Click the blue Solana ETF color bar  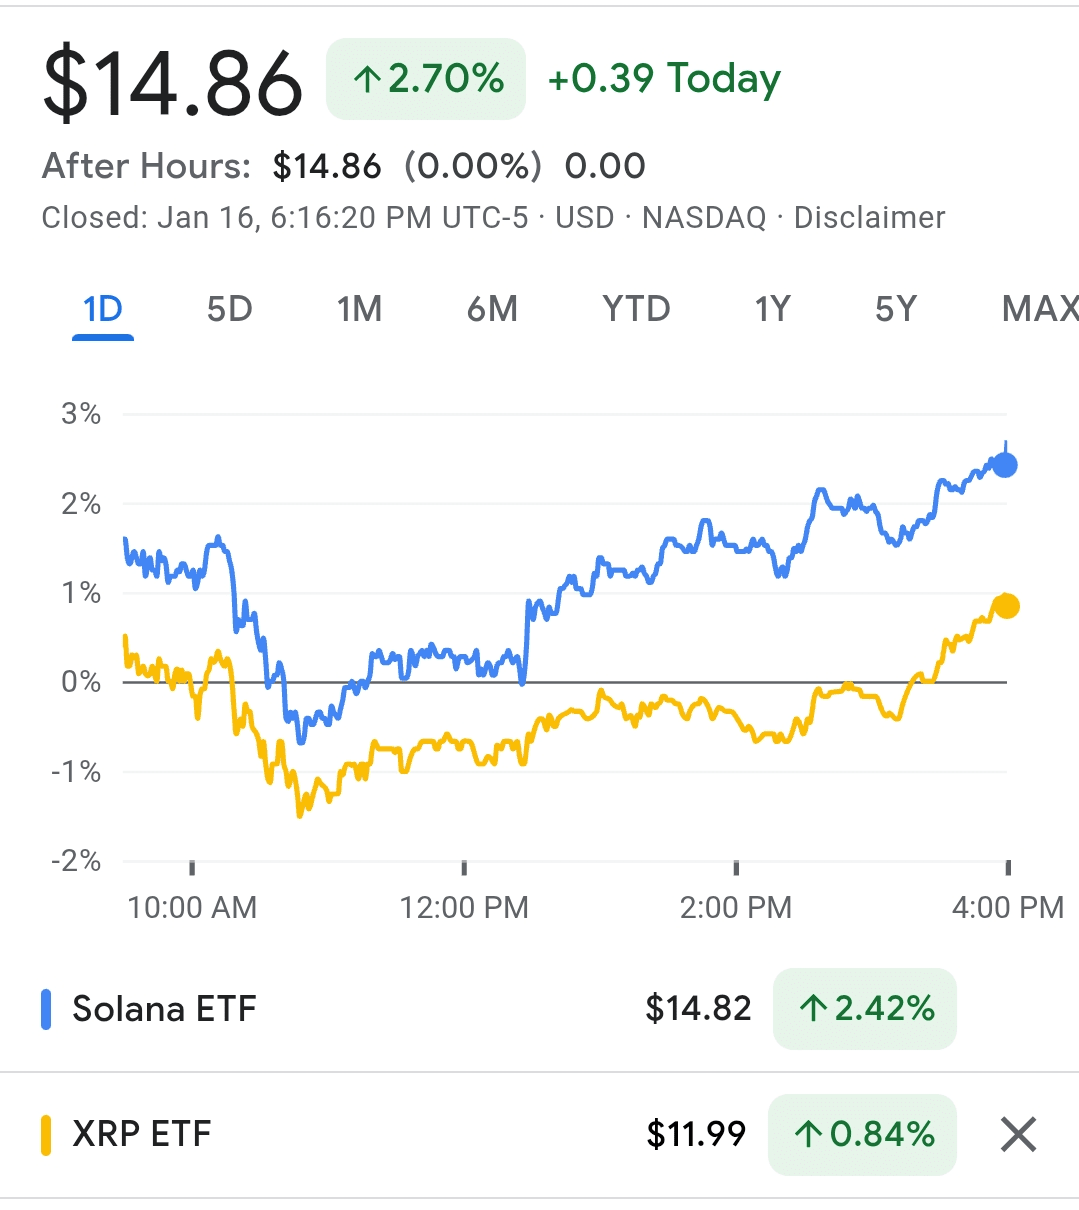pos(46,1009)
